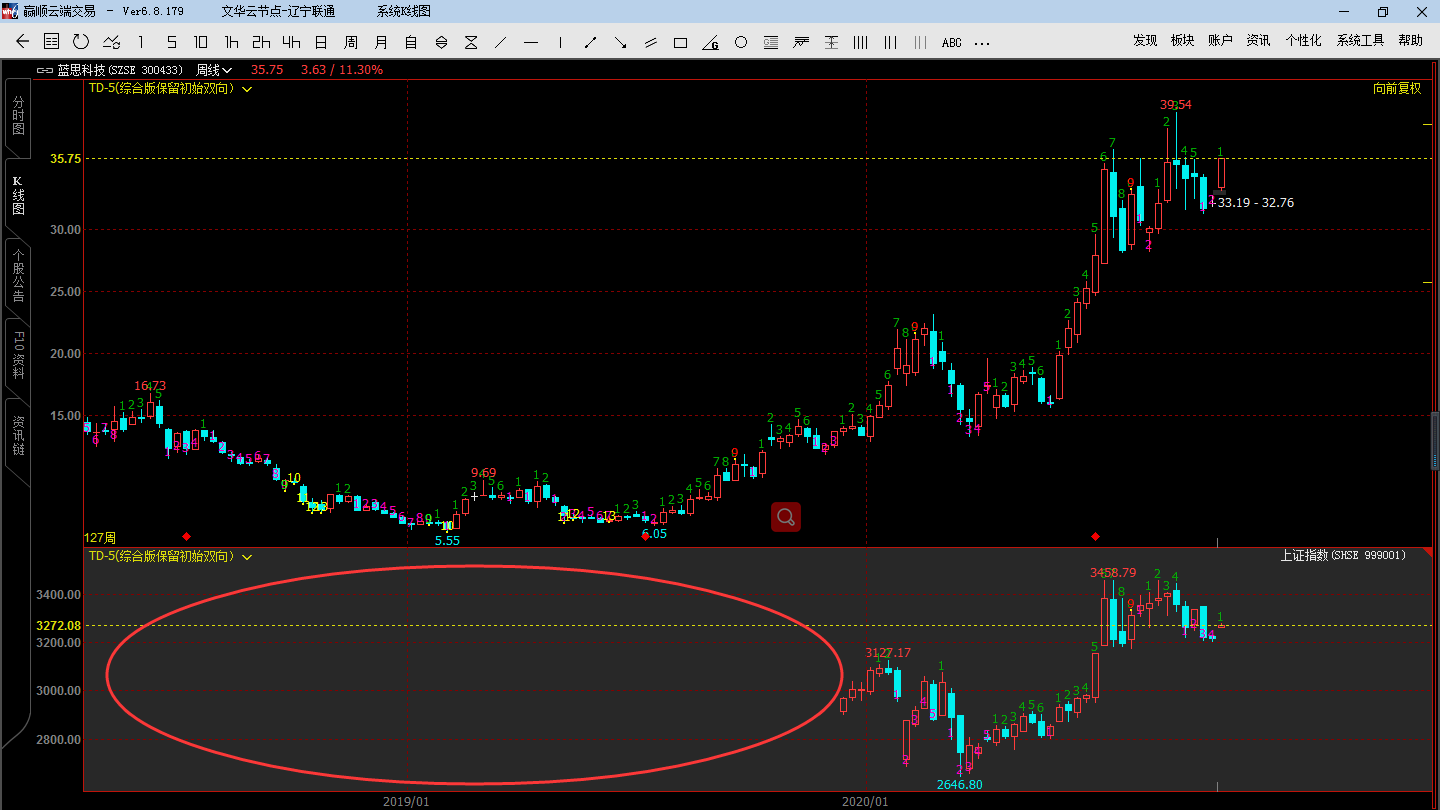Open the 系统工具 menu
This screenshot has height=810, width=1440.
(x=1360, y=41)
